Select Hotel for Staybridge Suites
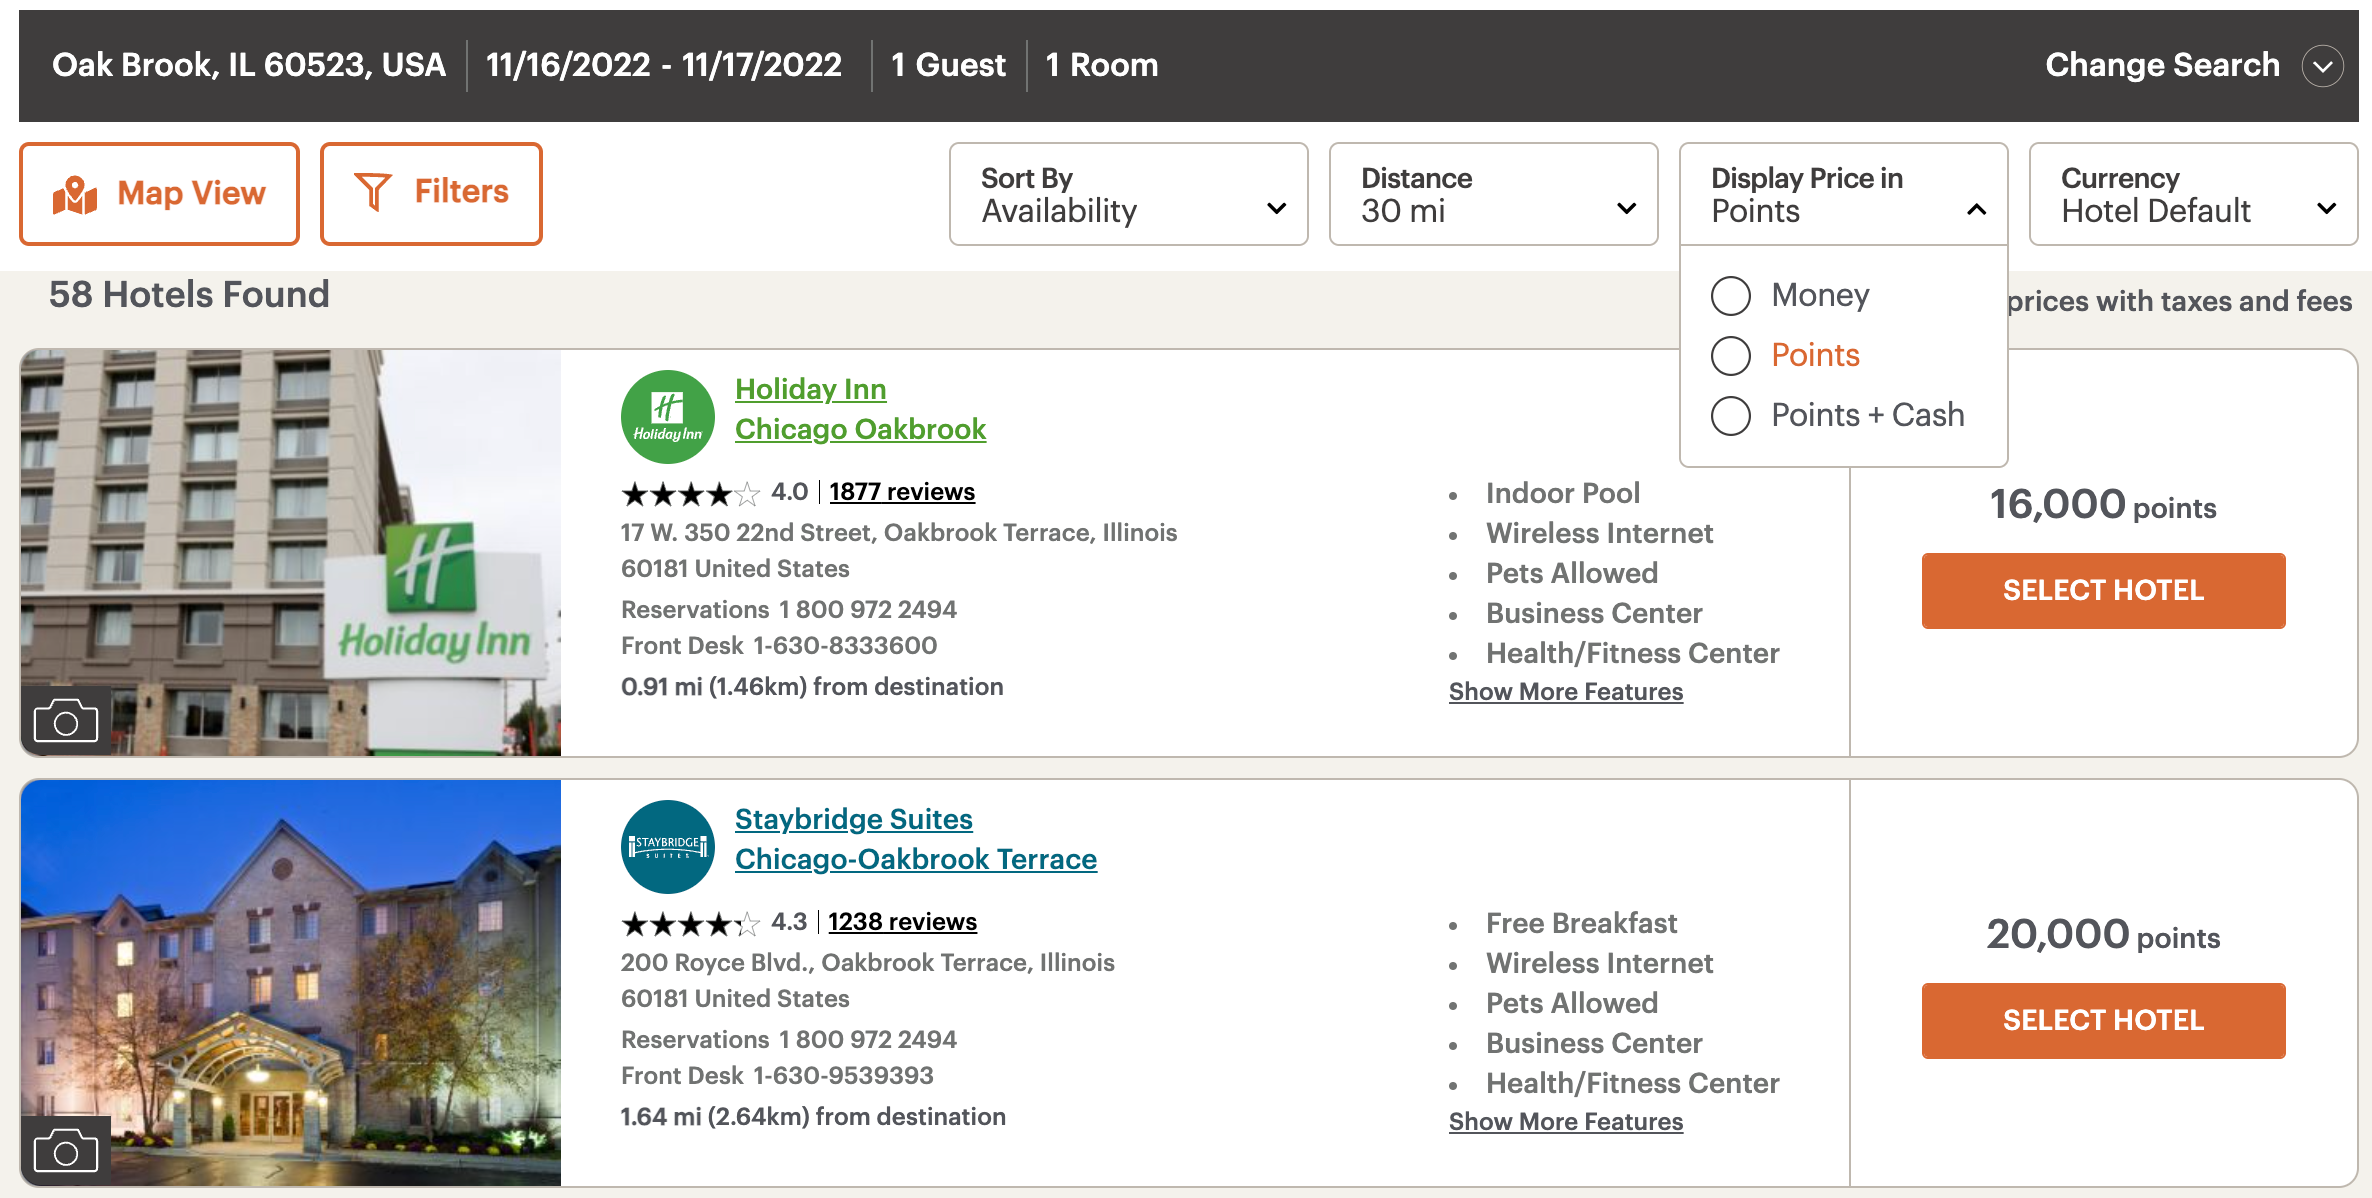 pyautogui.click(x=2103, y=1020)
